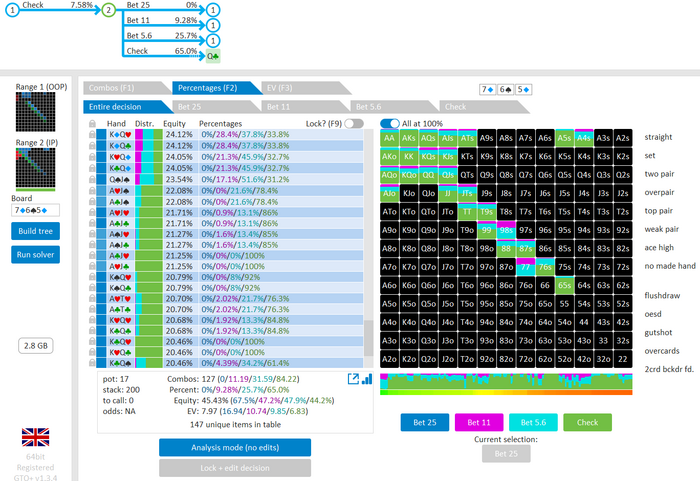The image size is (700, 481).
Task: Click the bar chart icon
Action: click(367, 379)
